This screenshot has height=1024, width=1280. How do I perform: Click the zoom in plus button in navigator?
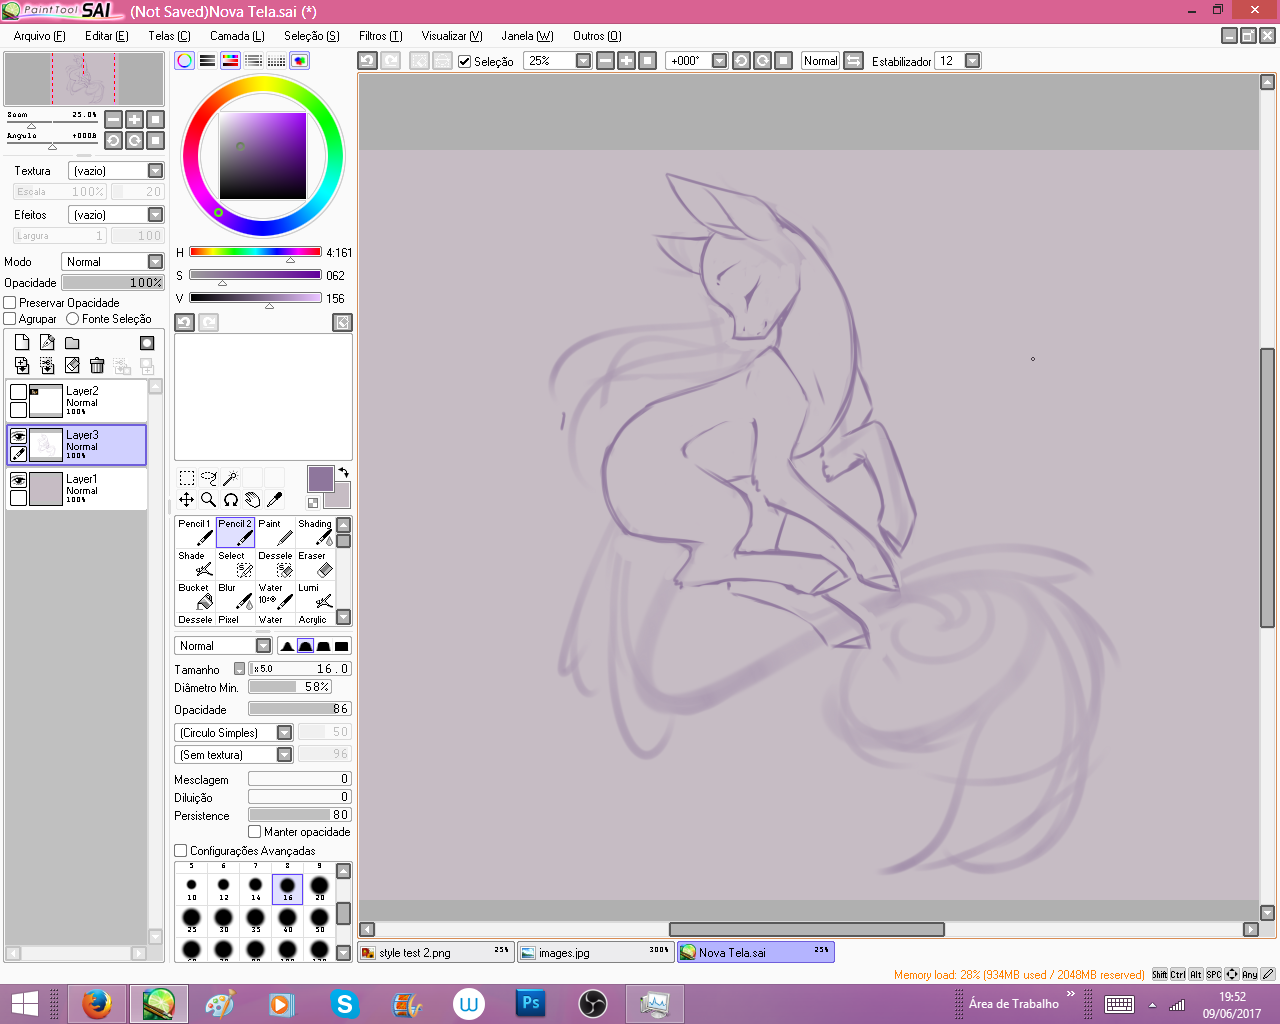tap(134, 120)
